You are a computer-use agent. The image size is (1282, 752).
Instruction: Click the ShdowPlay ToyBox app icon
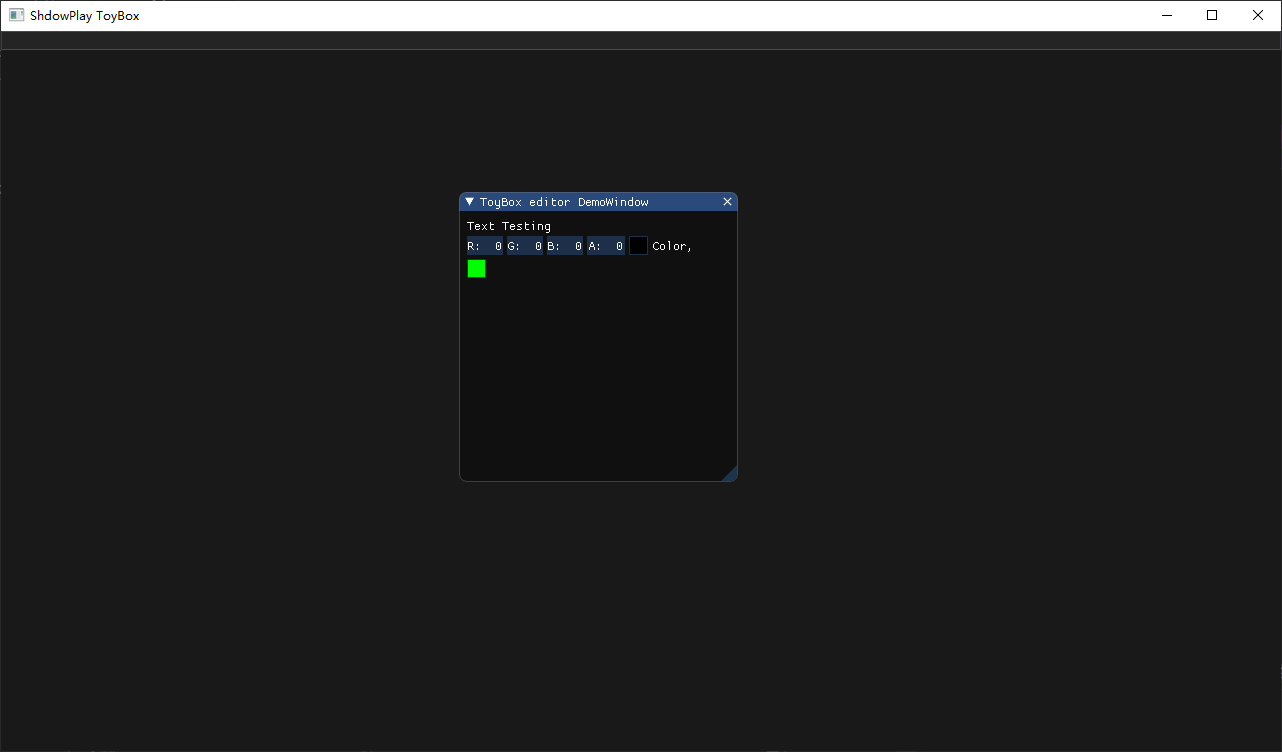pos(16,15)
